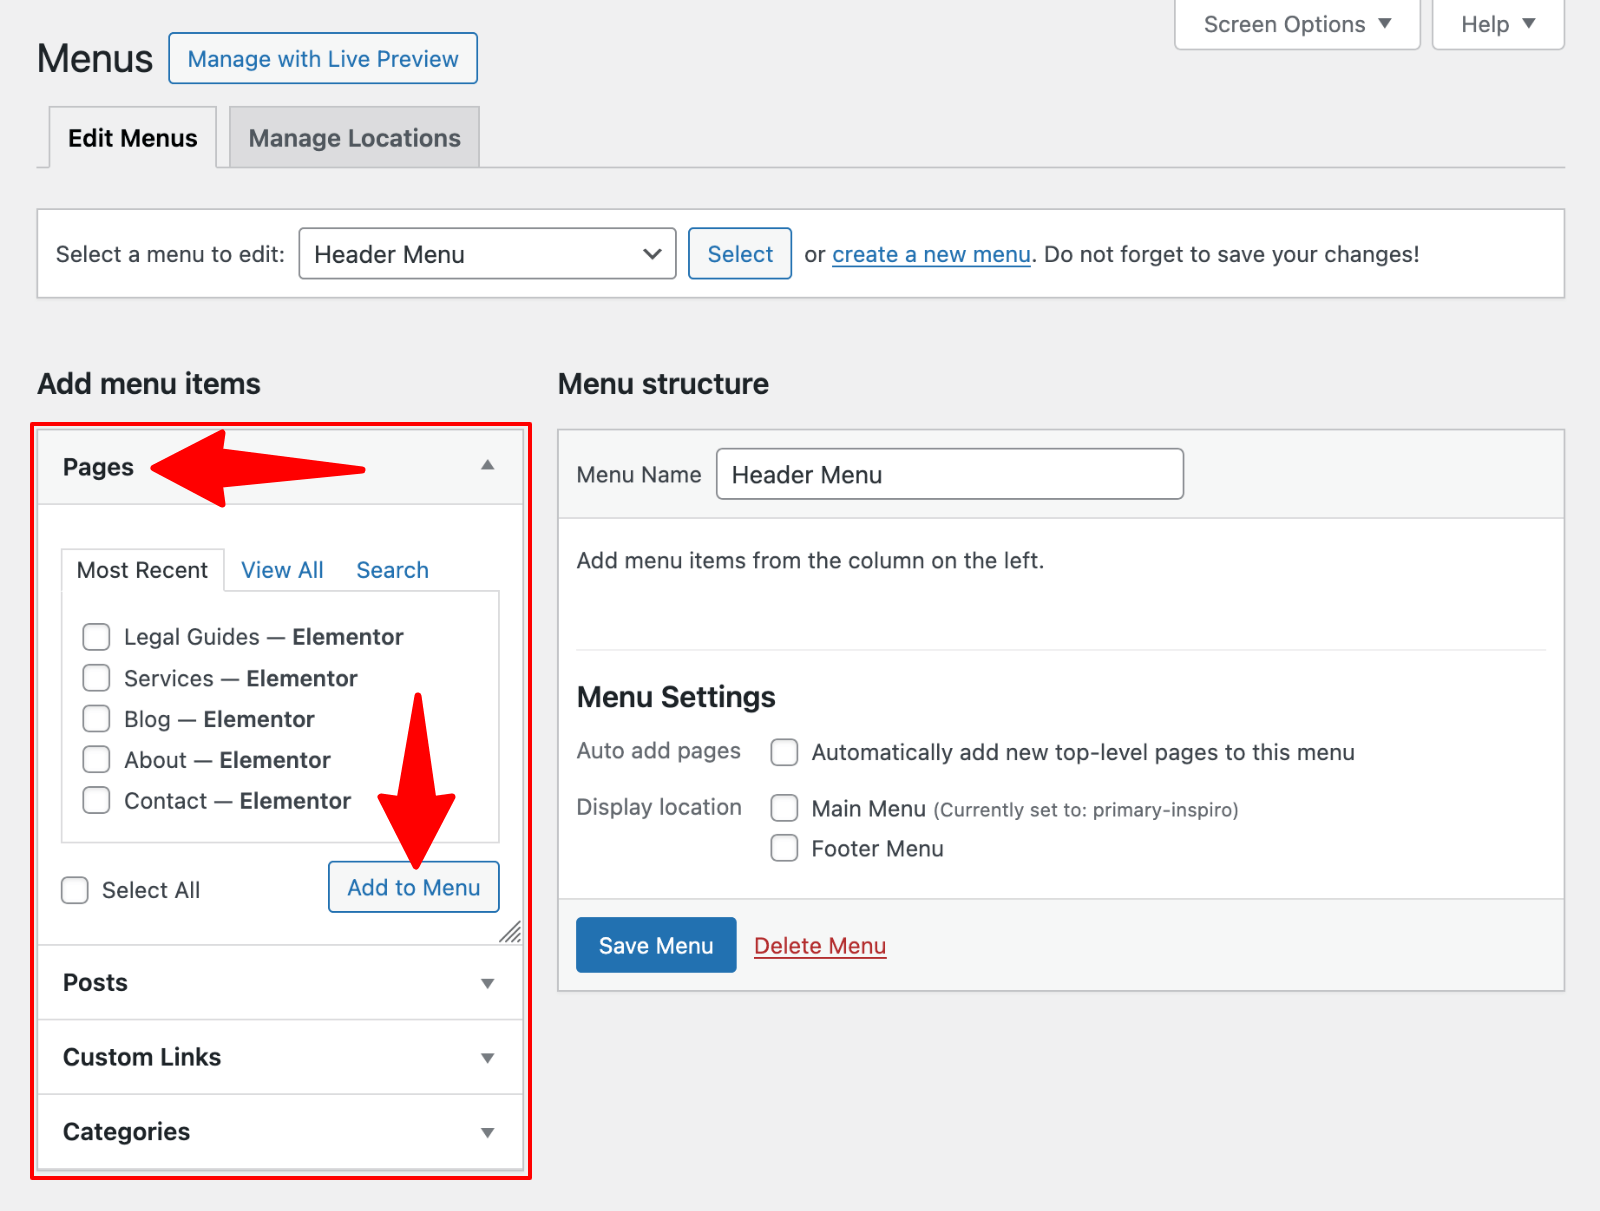
Task: Click the Delete Menu link
Action: pos(820,946)
